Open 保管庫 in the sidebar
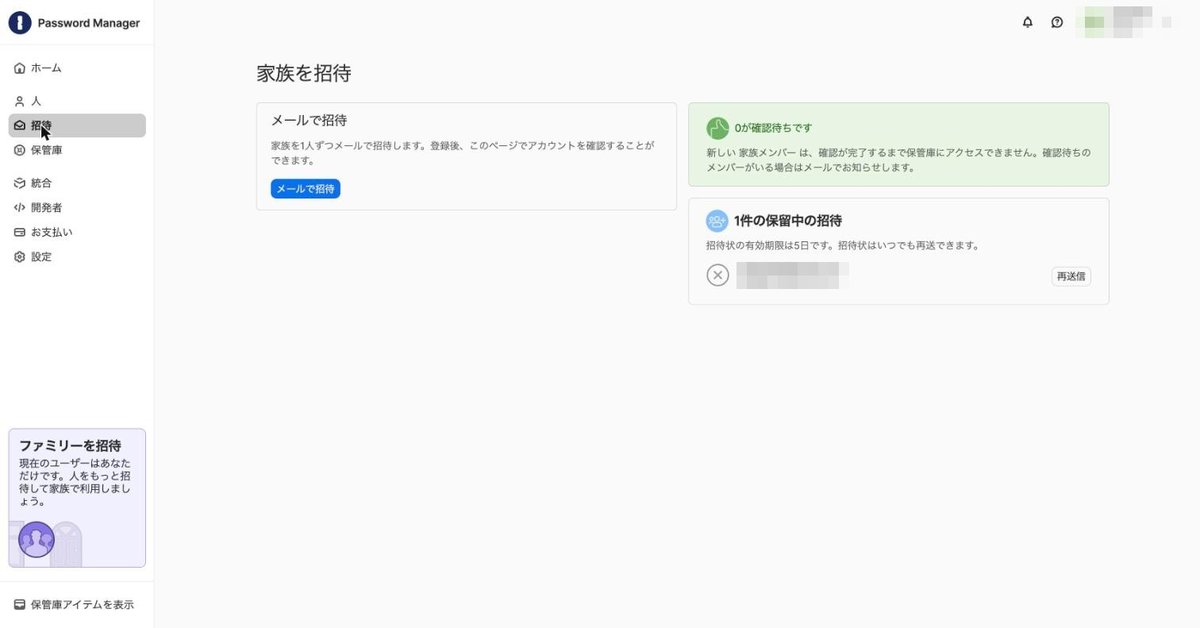 pos(77,150)
